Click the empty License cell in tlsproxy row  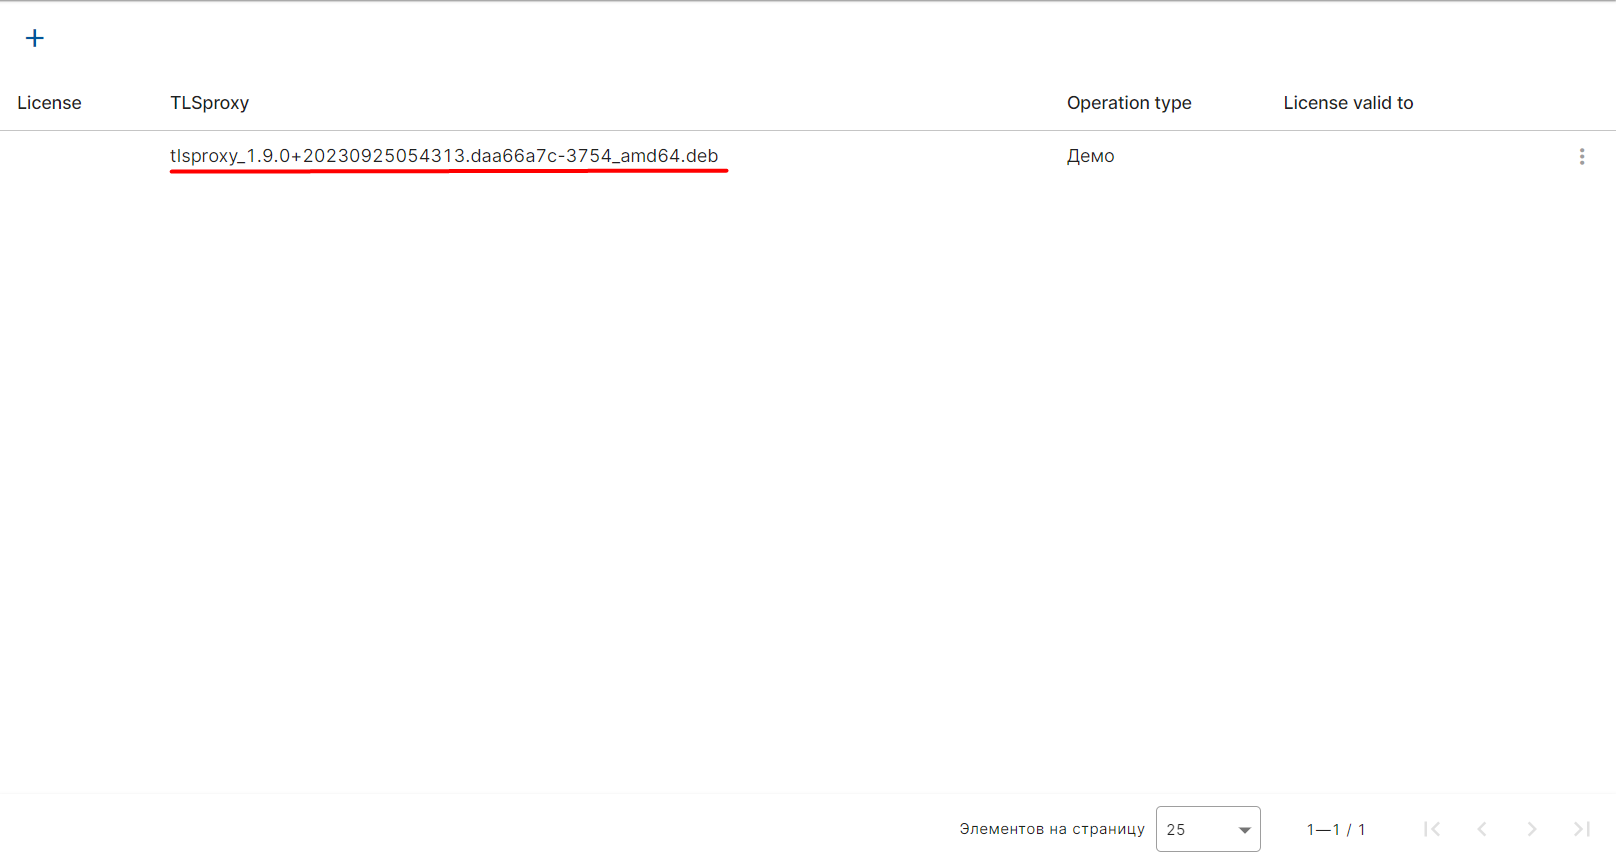point(80,156)
